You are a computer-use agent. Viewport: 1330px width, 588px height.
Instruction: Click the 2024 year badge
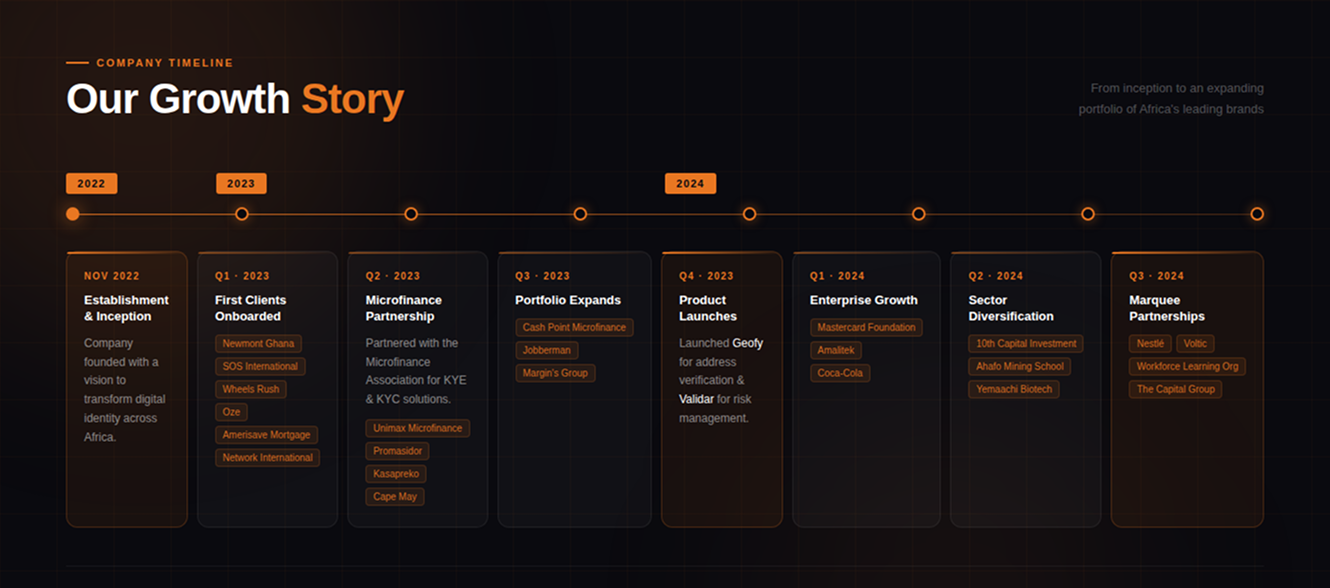[690, 184]
